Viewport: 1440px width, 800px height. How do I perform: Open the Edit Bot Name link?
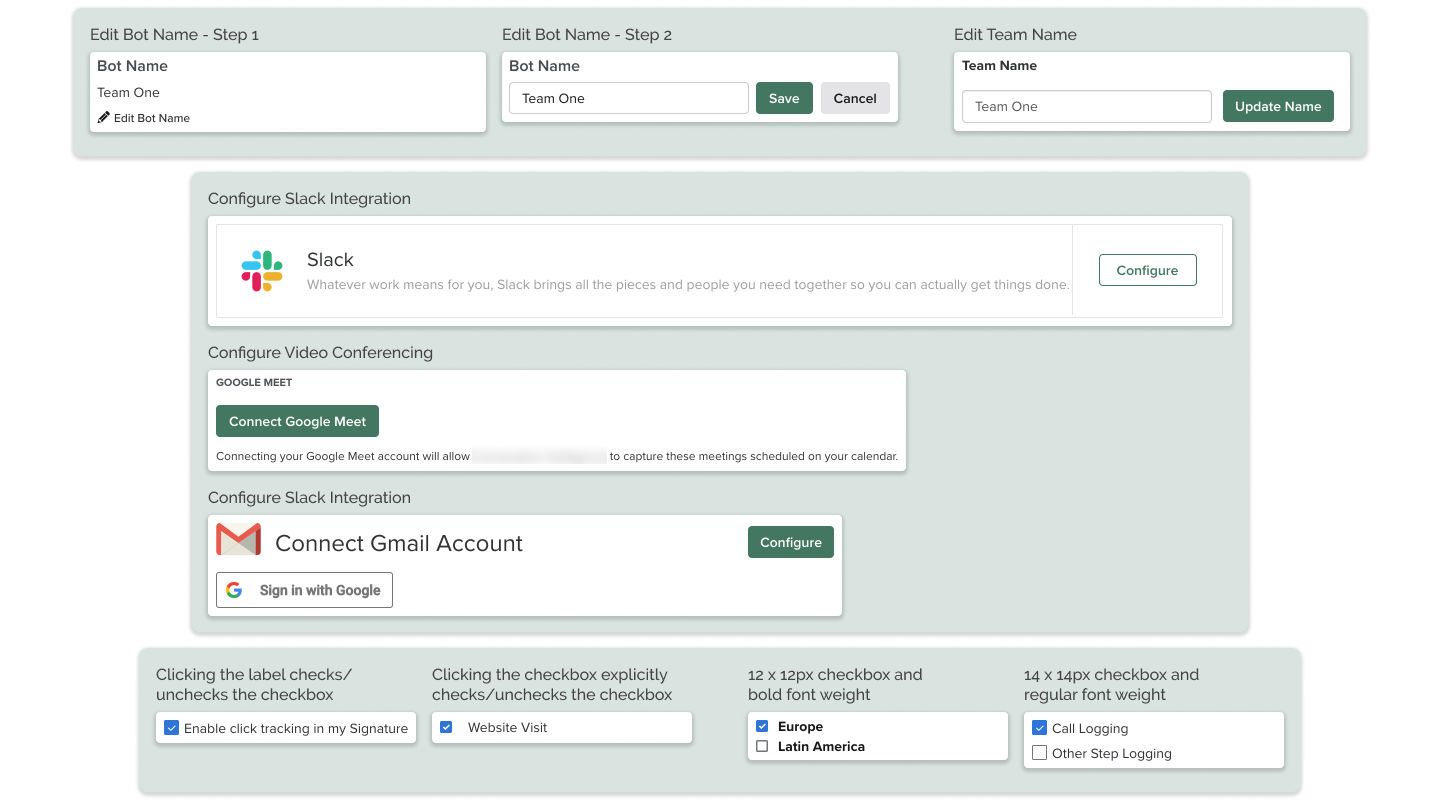pyautogui.click(x=151, y=118)
